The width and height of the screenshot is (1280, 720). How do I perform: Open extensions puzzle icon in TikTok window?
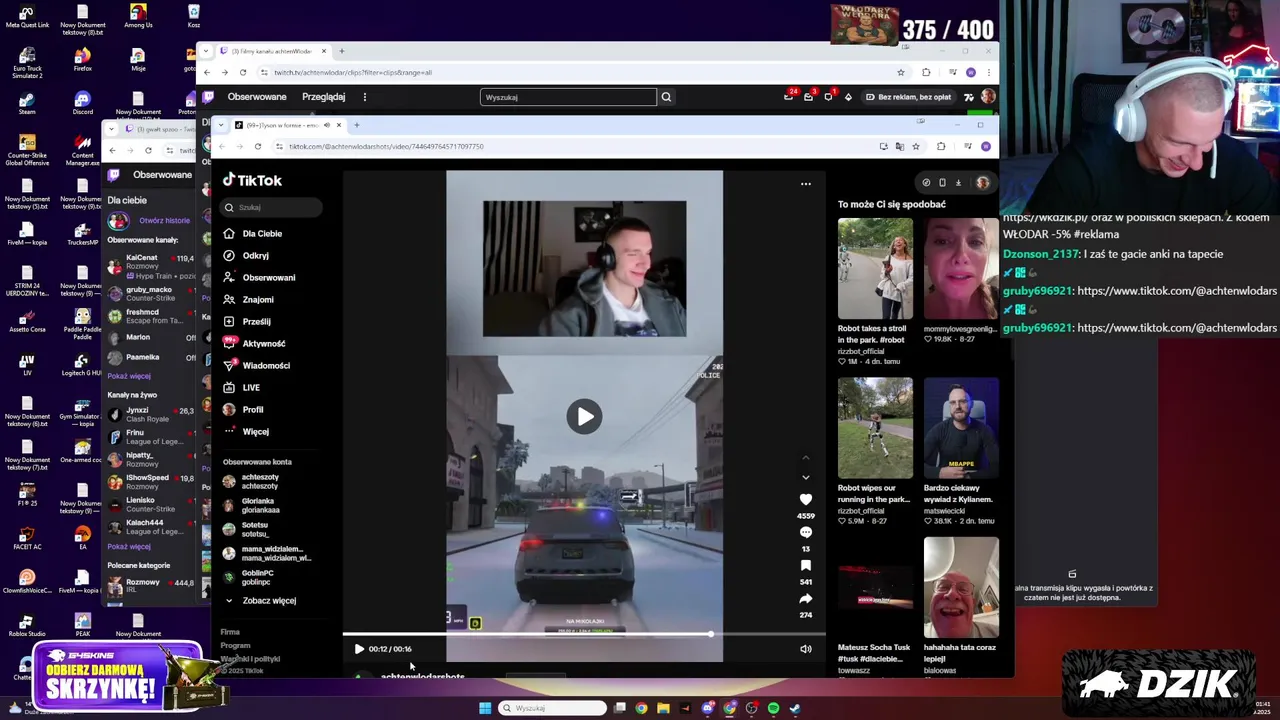pyautogui.click(x=940, y=146)
